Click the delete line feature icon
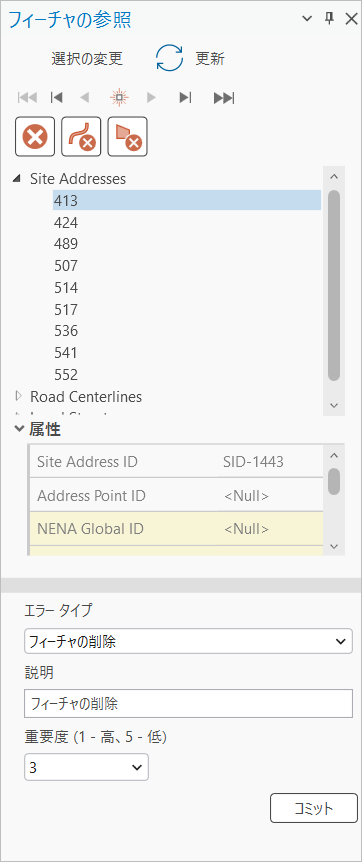Viewport: 362px width, 862px height. (x=81, y=136)
